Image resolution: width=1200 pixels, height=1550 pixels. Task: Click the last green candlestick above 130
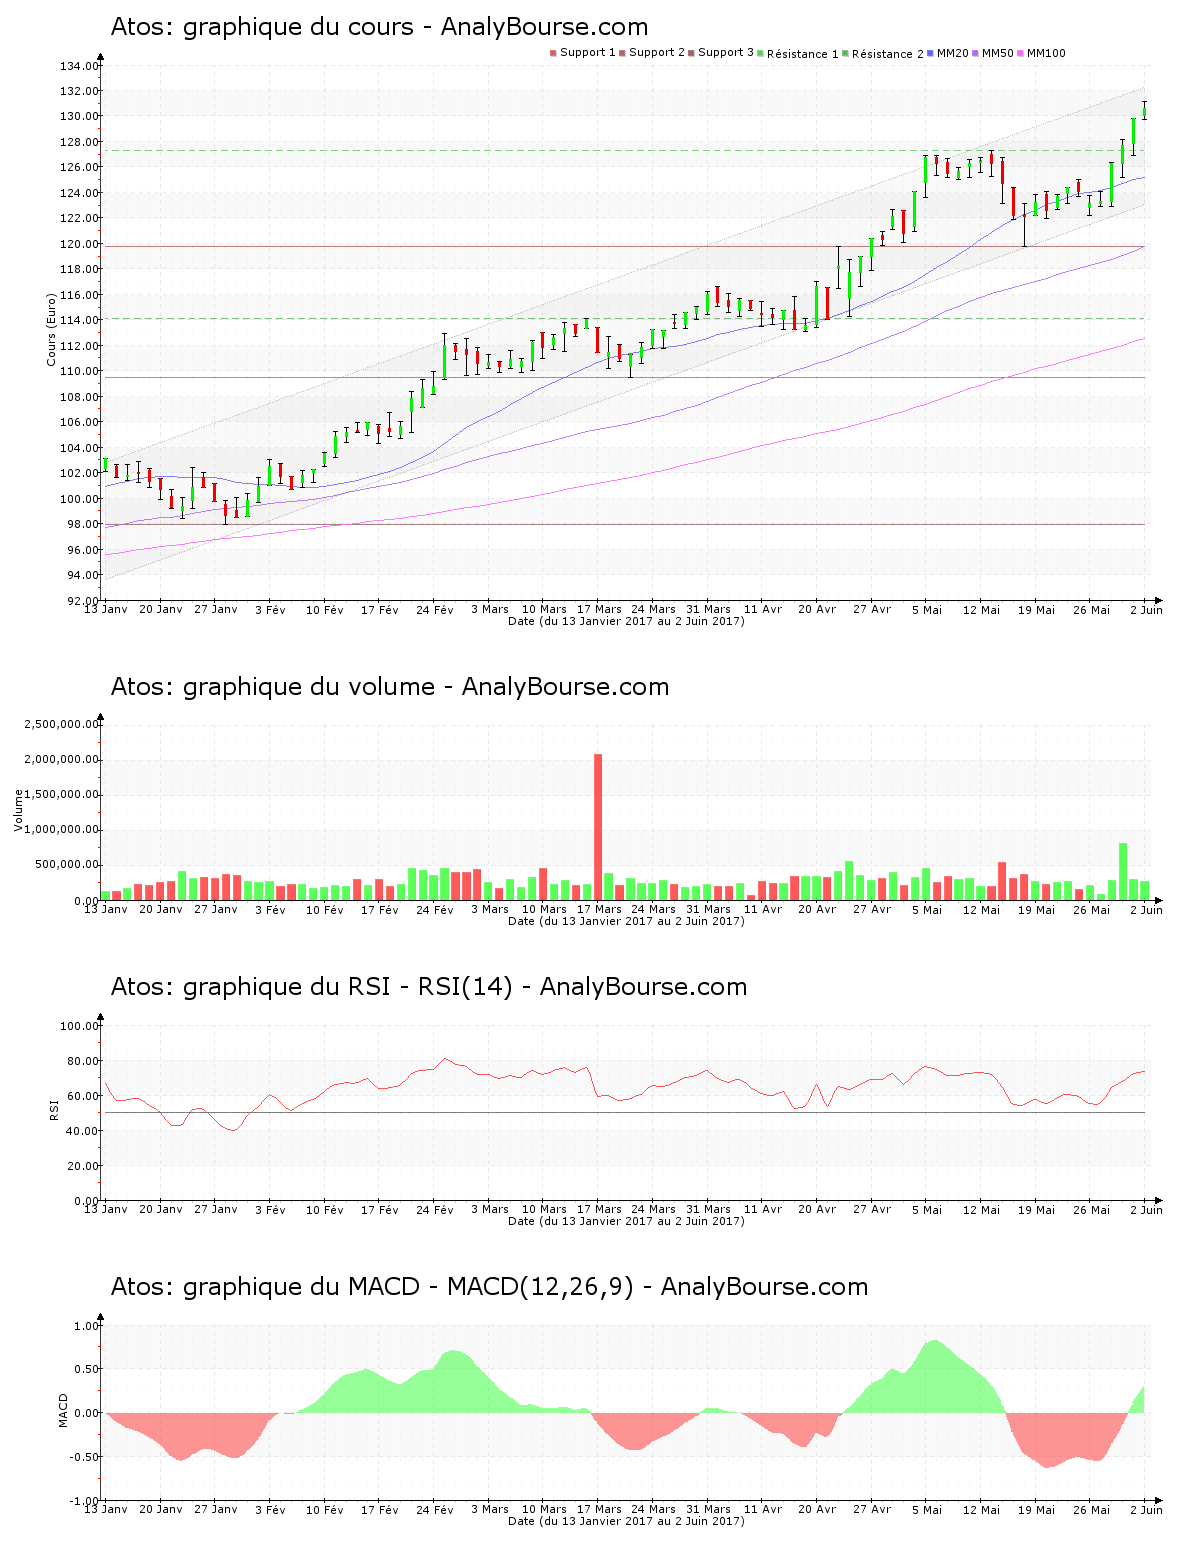(1144, 112)
